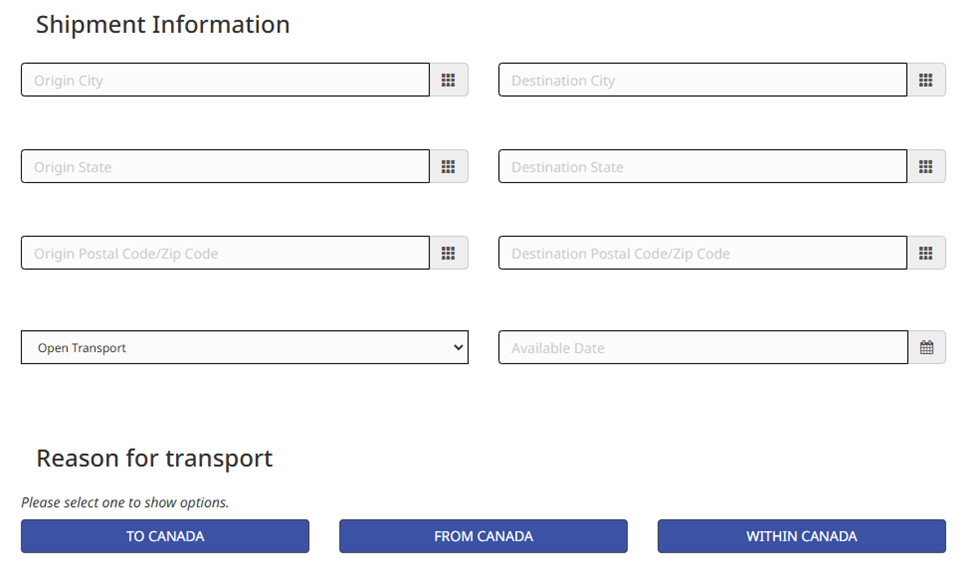Select the Origin State text box
Image resolution: width=979 pixels, height=569 pixels.
point(225,167)
